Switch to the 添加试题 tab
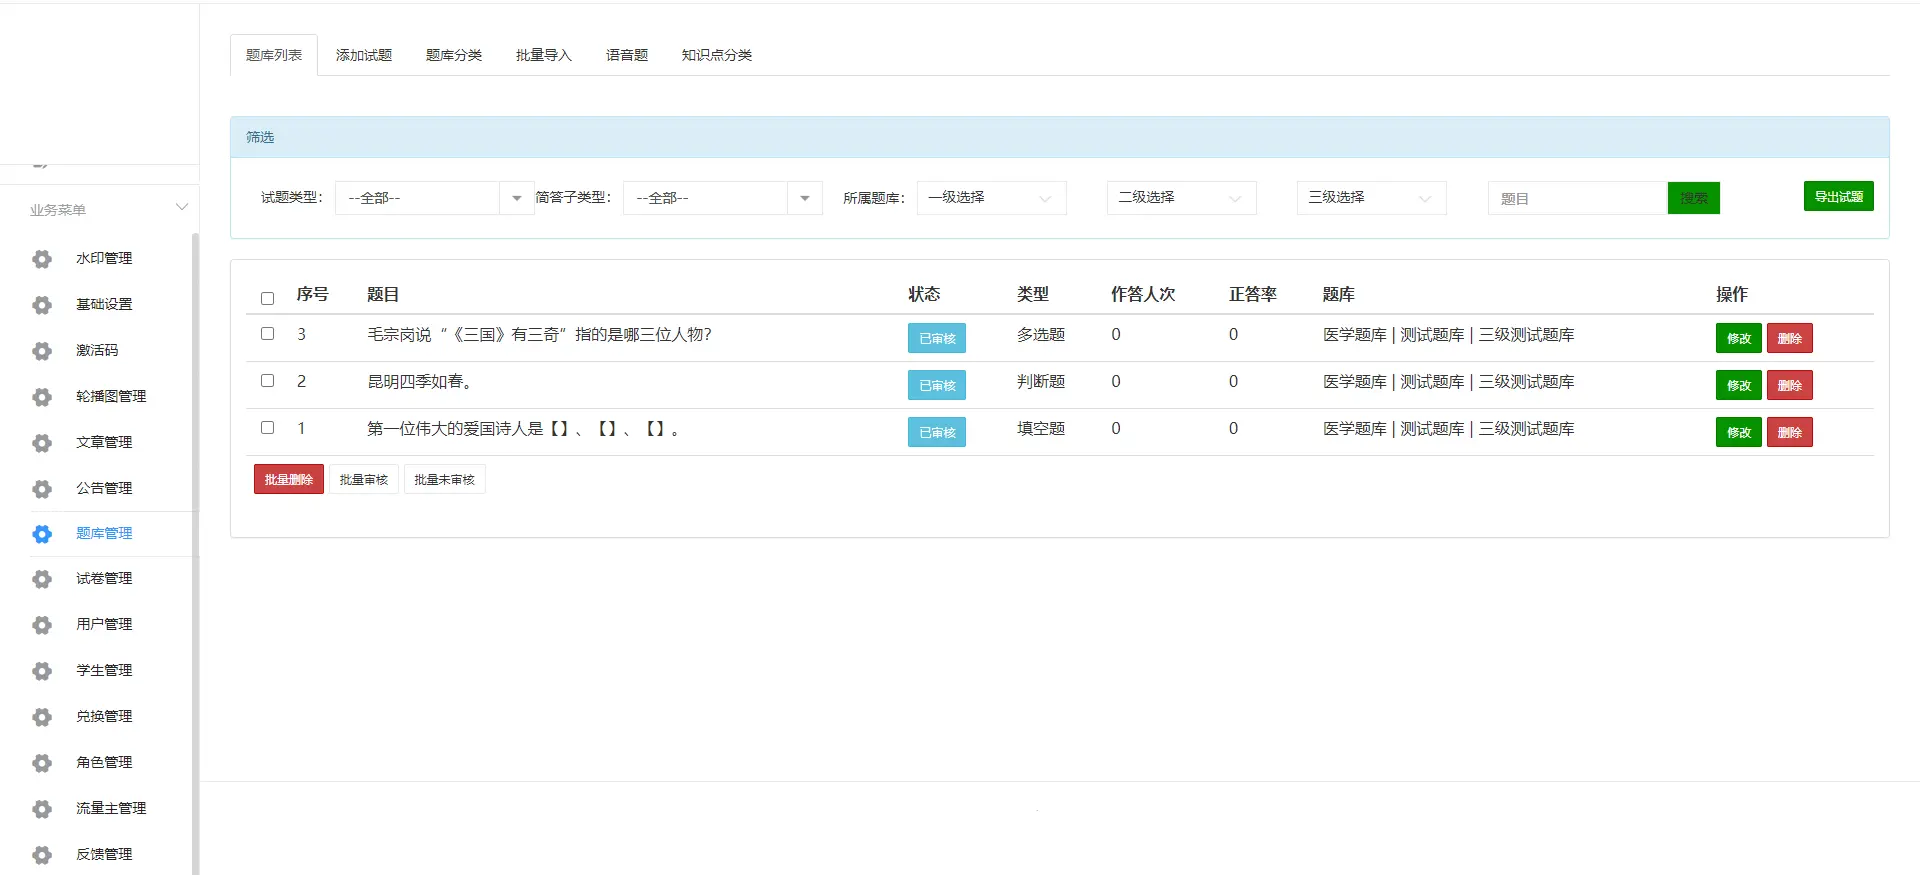Screen dimensions: 1920x875 (364, 55)
